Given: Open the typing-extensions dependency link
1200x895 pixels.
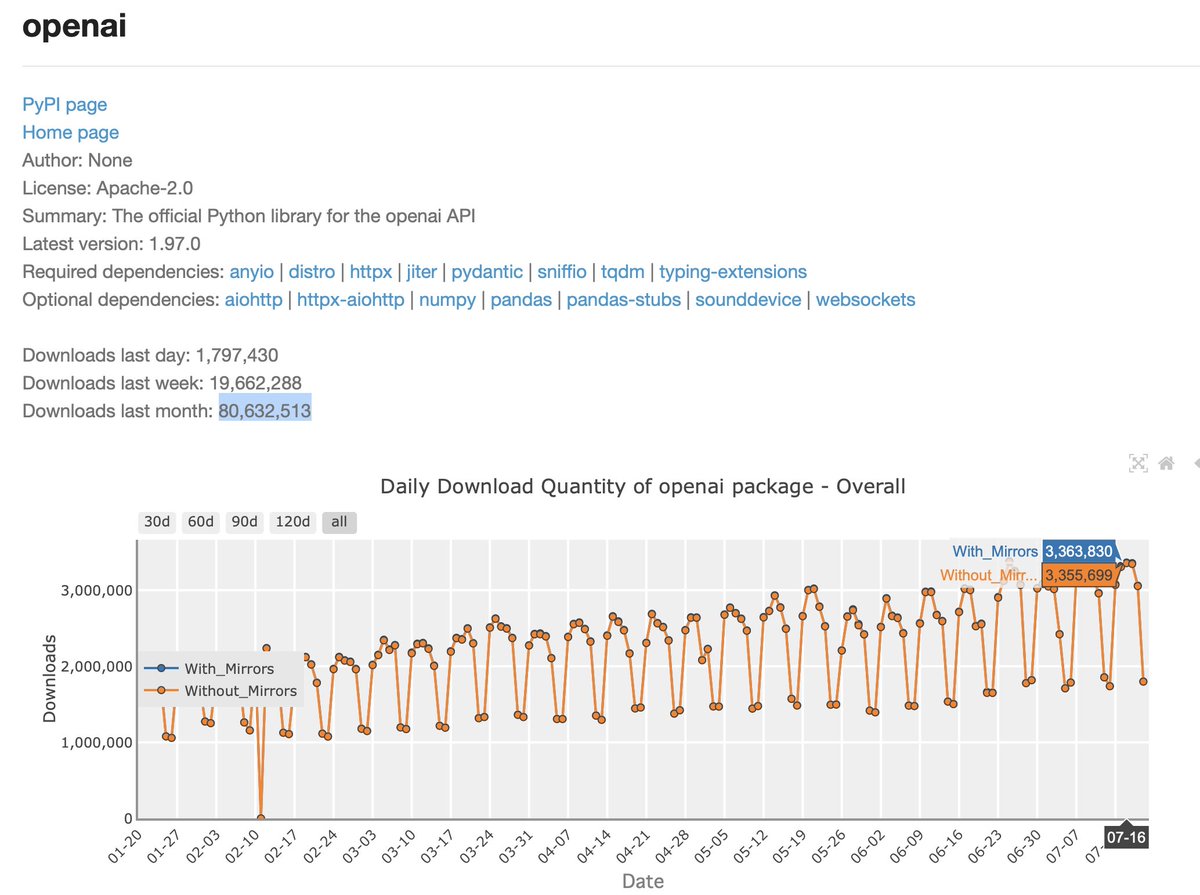Looking at the screenshot, I should 733,272.
